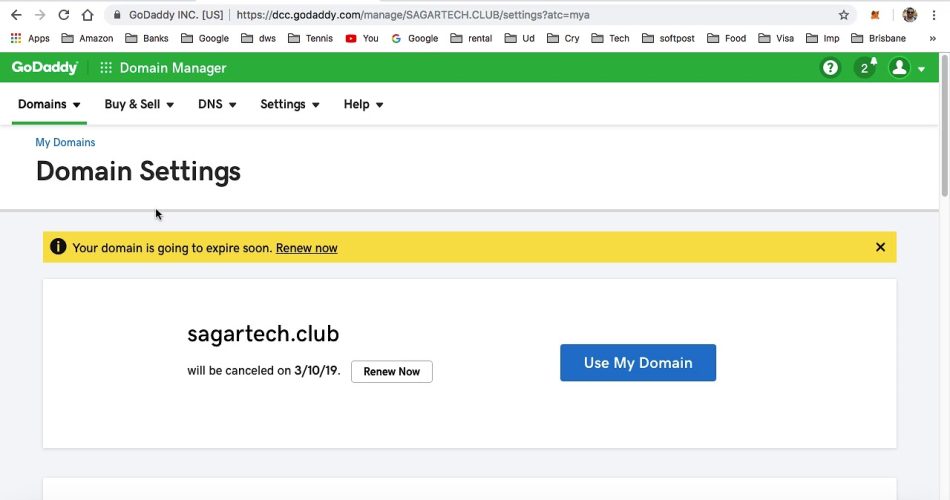Go to the browser home page icon

[x=88, y=15]
